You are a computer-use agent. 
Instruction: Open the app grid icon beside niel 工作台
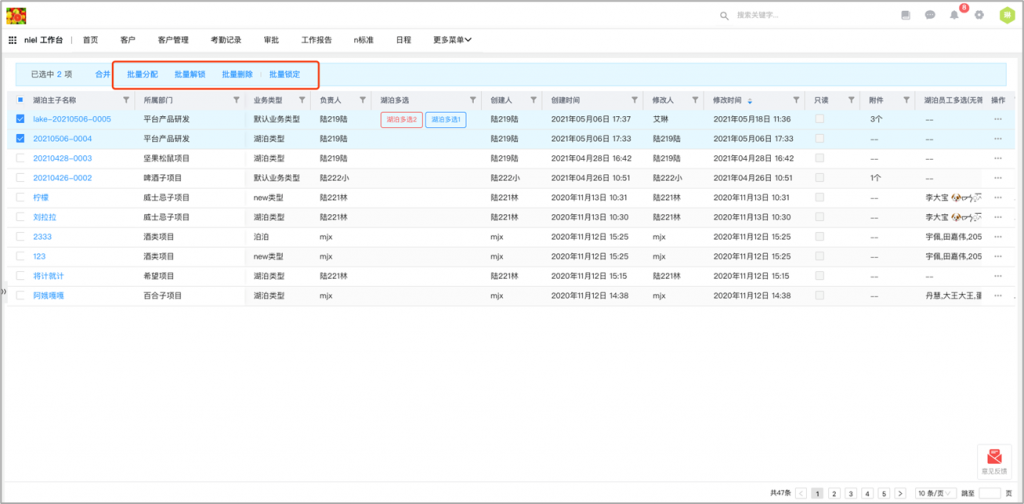click(x=13, y=40)
